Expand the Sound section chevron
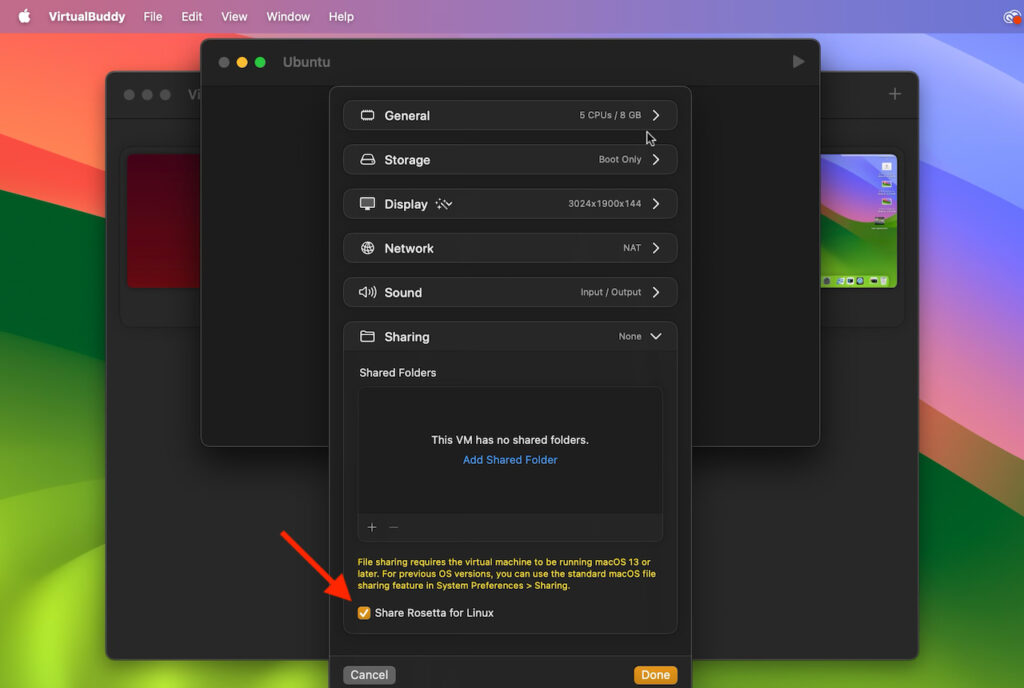 pos(656,292)
